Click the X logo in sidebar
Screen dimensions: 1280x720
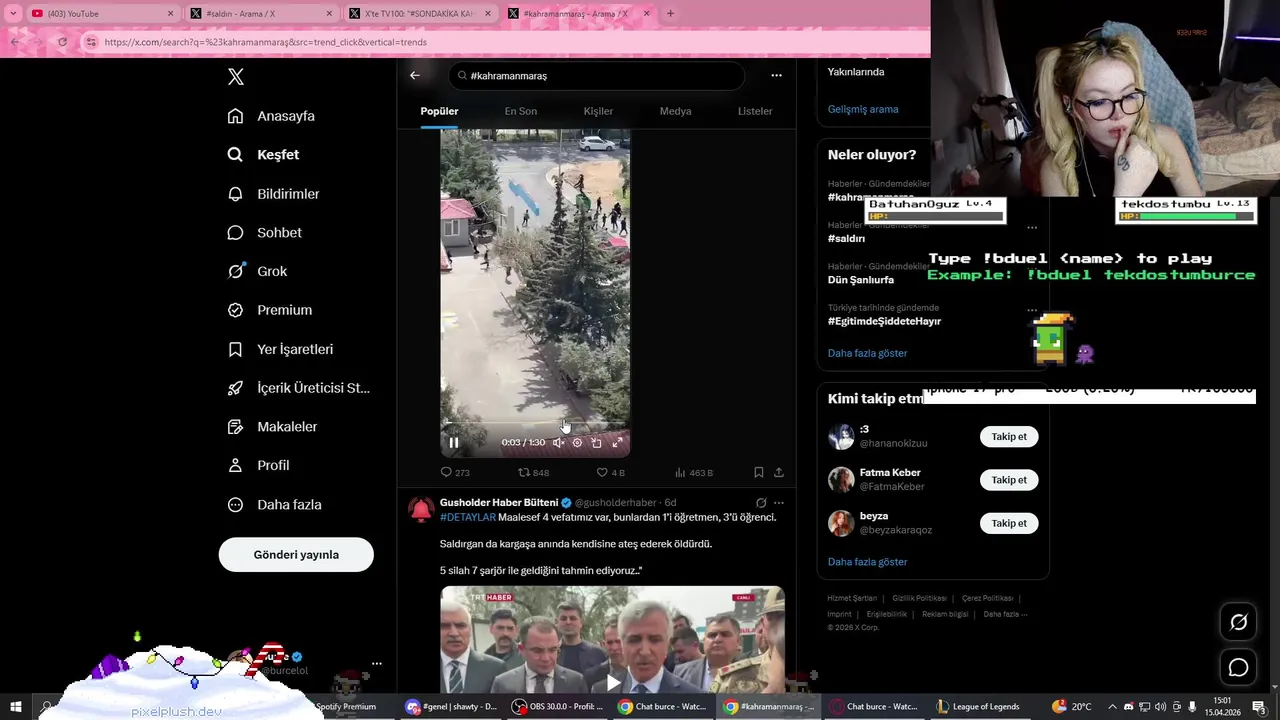pyautogui.click(x=235, y=77)
